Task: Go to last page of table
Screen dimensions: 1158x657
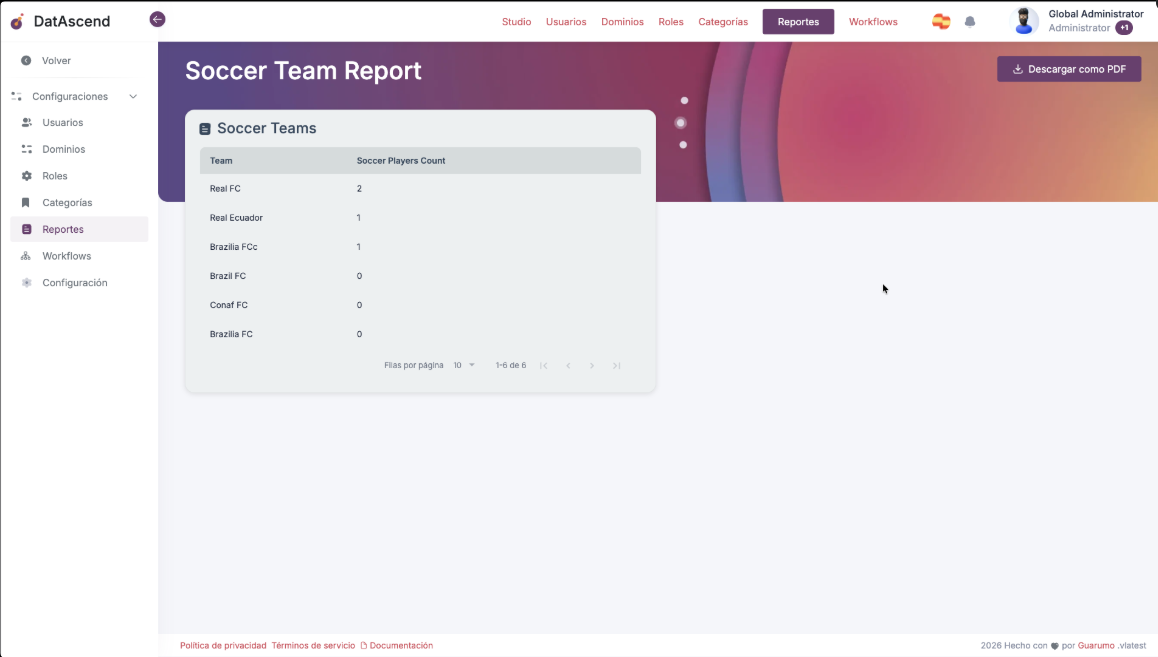Action: pos(617,365)
